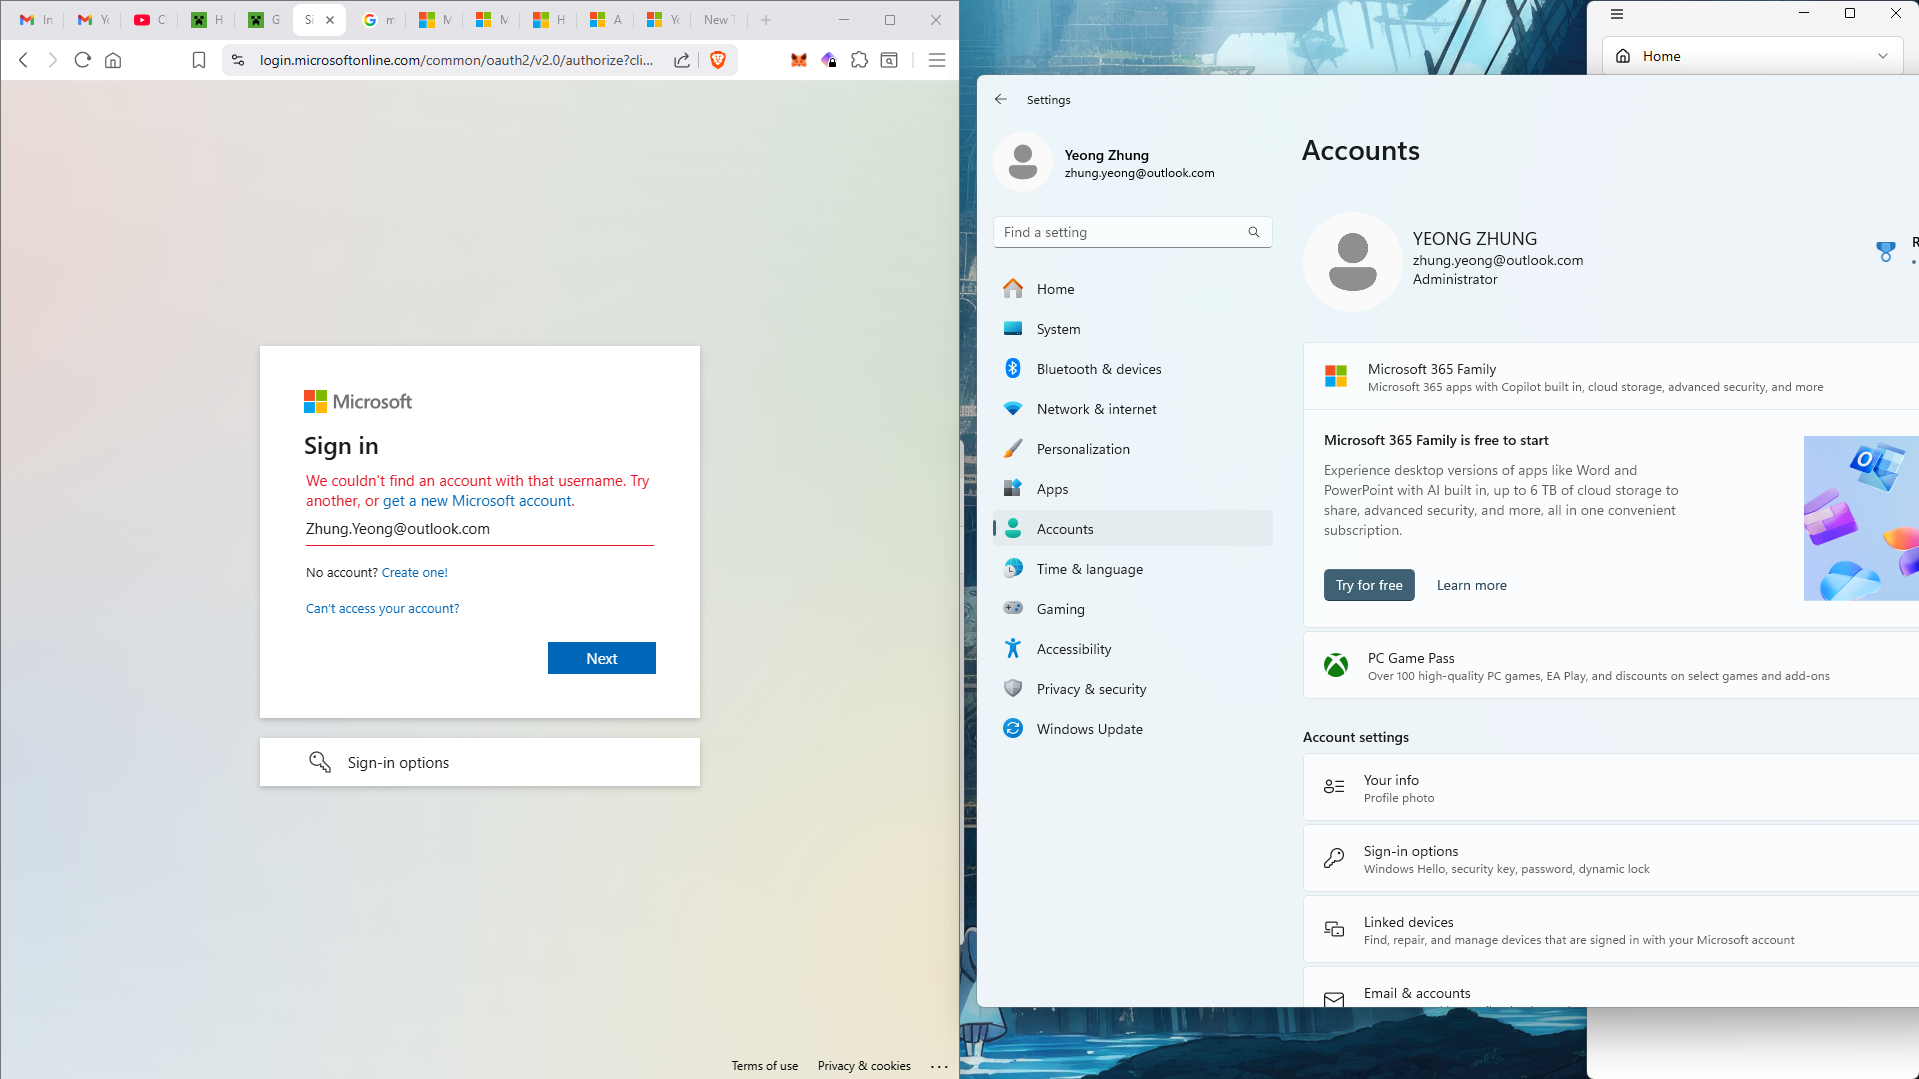Open Network & internet settings

coord(1133,409)
